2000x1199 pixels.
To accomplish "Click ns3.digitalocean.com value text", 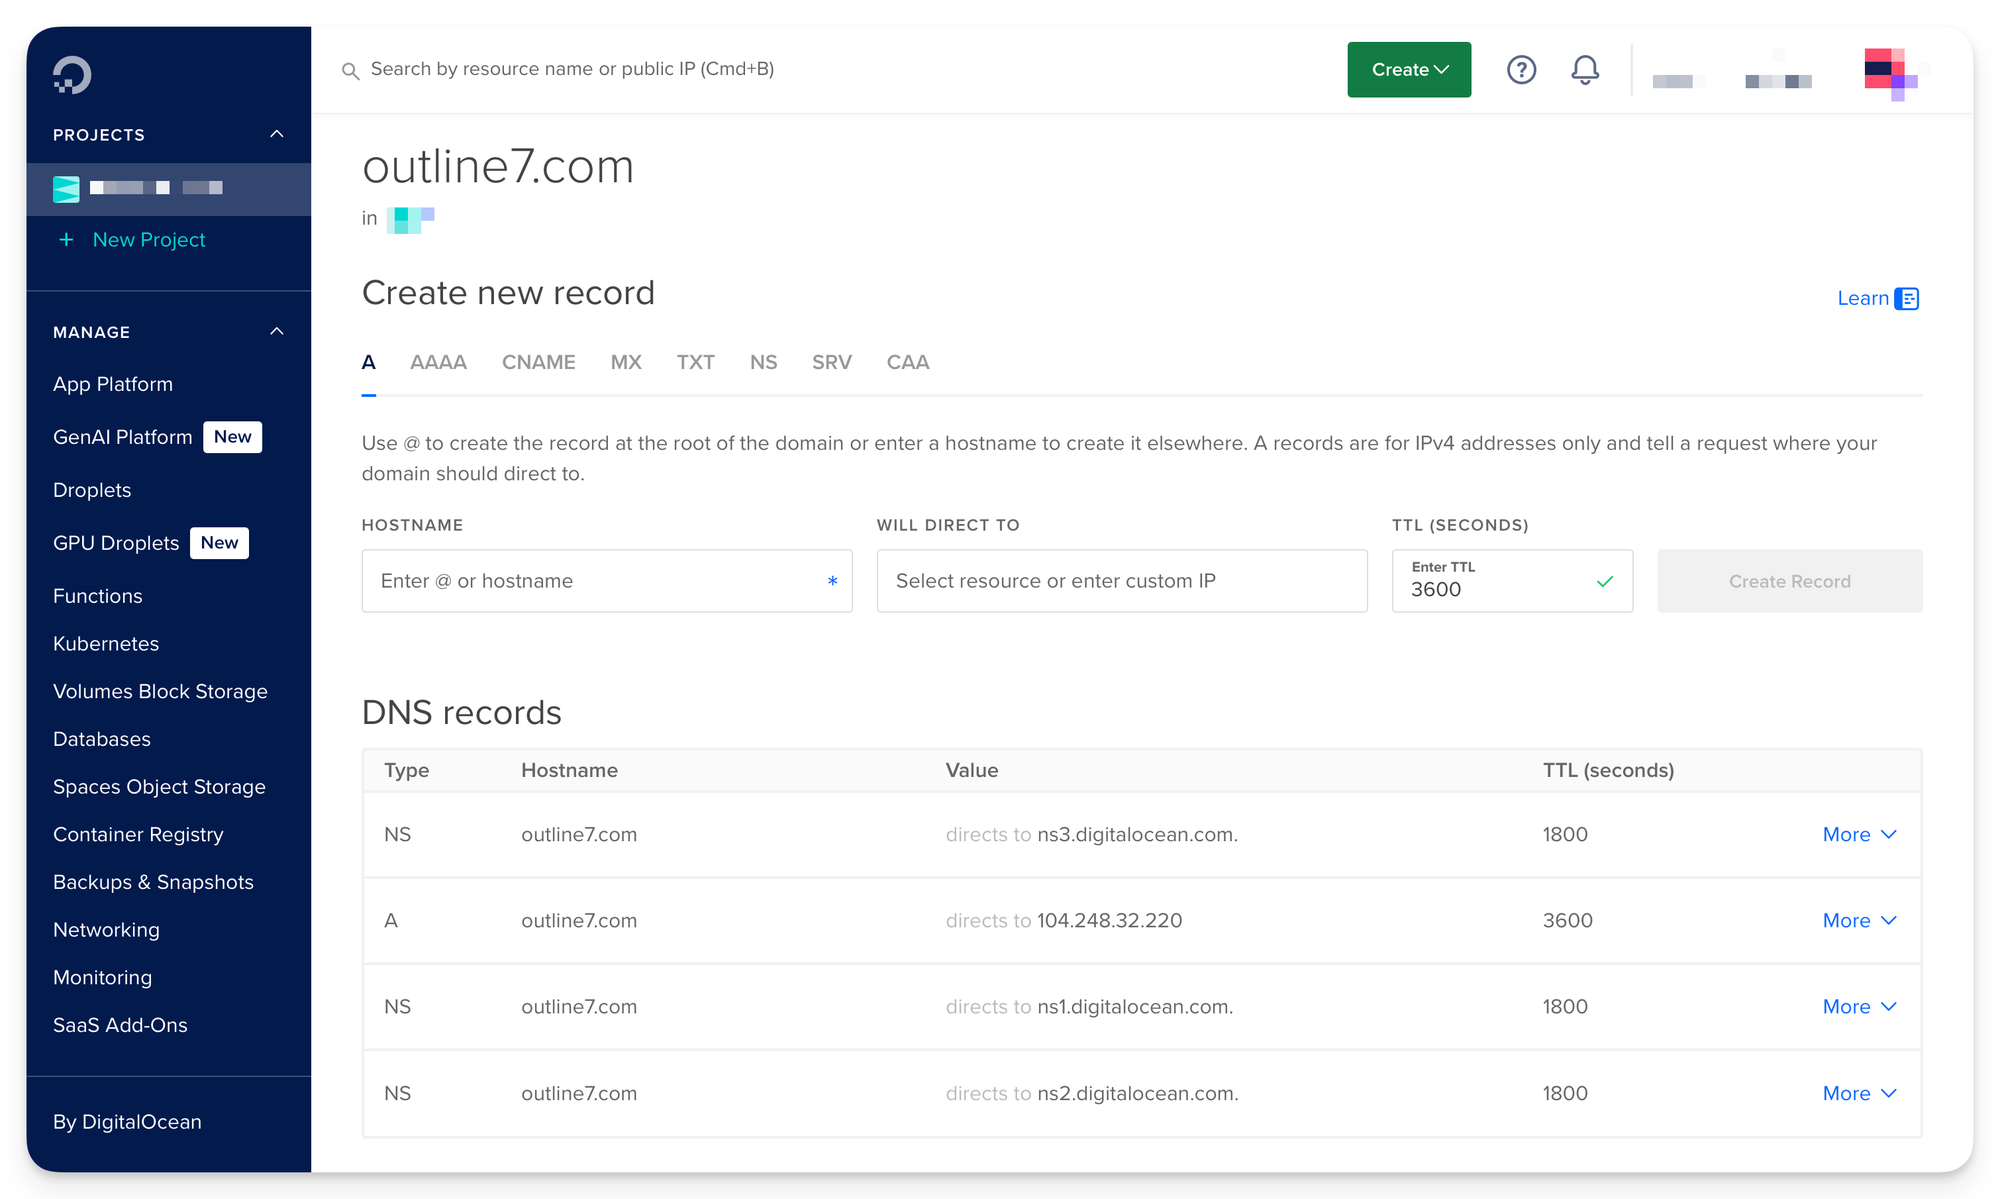I will (x=1137, y=835).
